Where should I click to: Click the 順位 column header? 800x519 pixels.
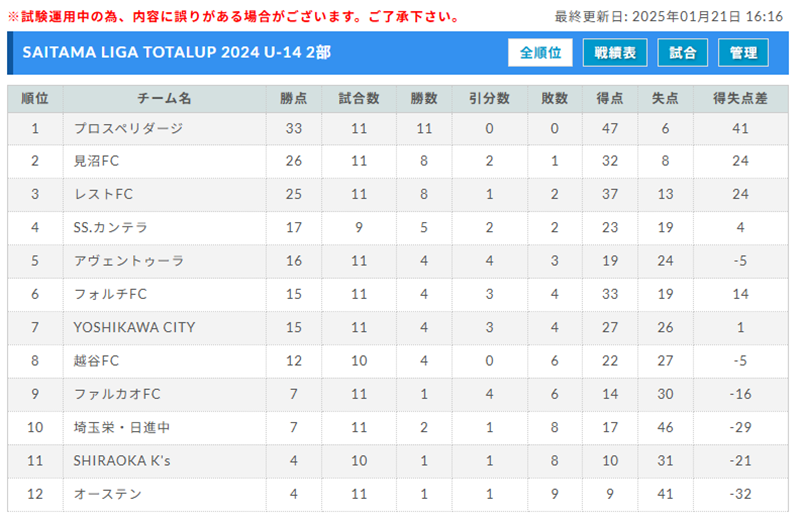coord(35,98)
